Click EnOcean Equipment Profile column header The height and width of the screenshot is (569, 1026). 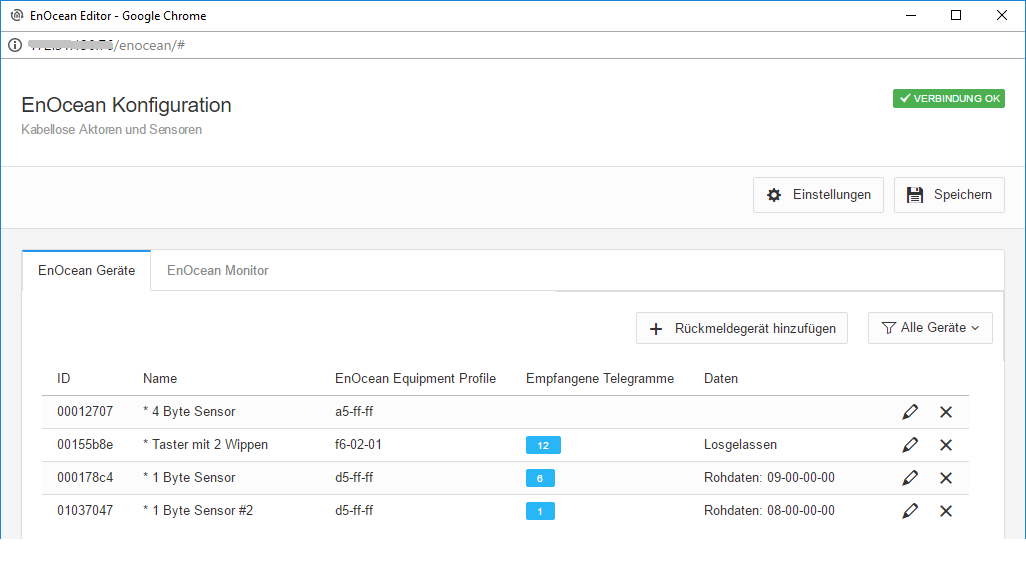[x=416, y=379]
